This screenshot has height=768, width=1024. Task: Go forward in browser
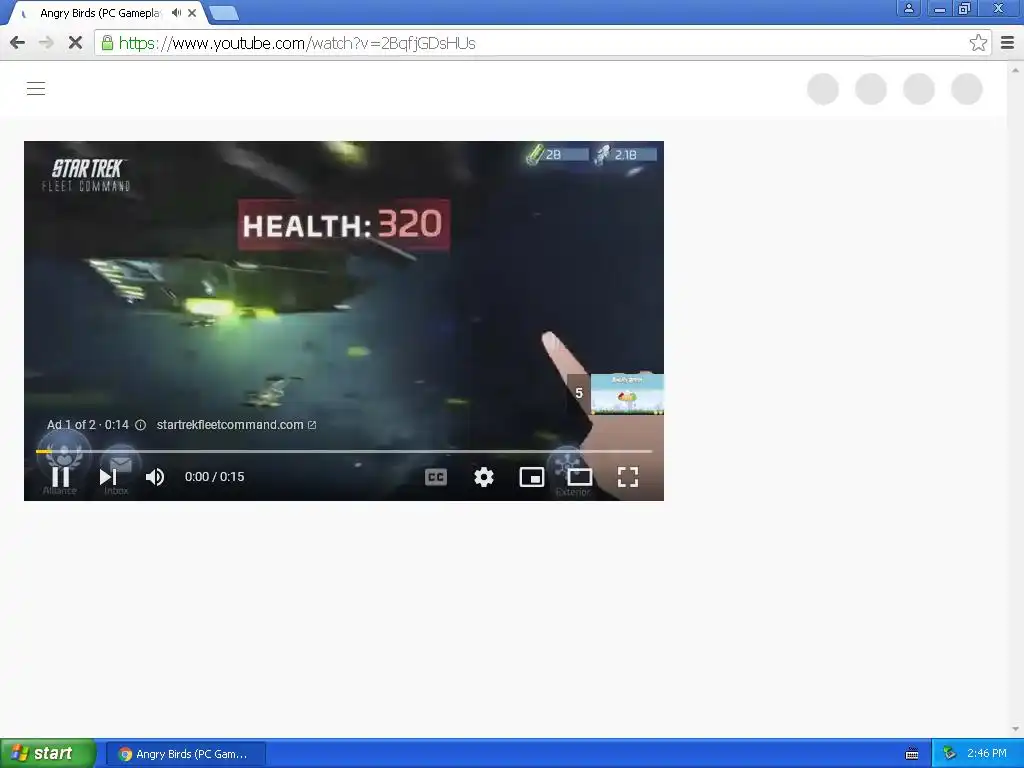pyautogui.click(x=46, y=43)
